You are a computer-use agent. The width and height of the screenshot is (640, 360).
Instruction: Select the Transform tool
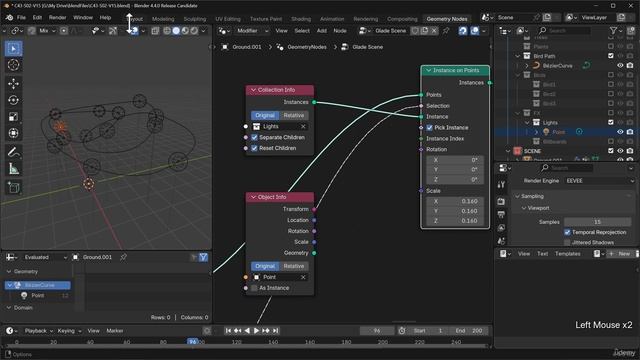(13, 133)
